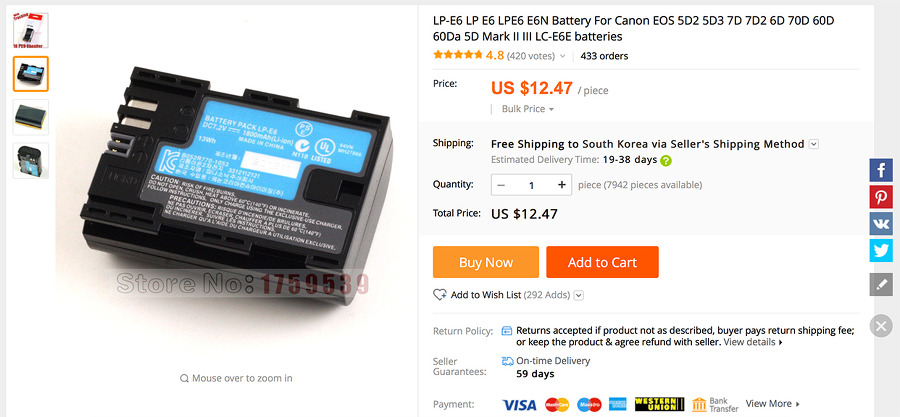
Task: Select first product thumbnail with charger
Action: [x=30, y=30]
